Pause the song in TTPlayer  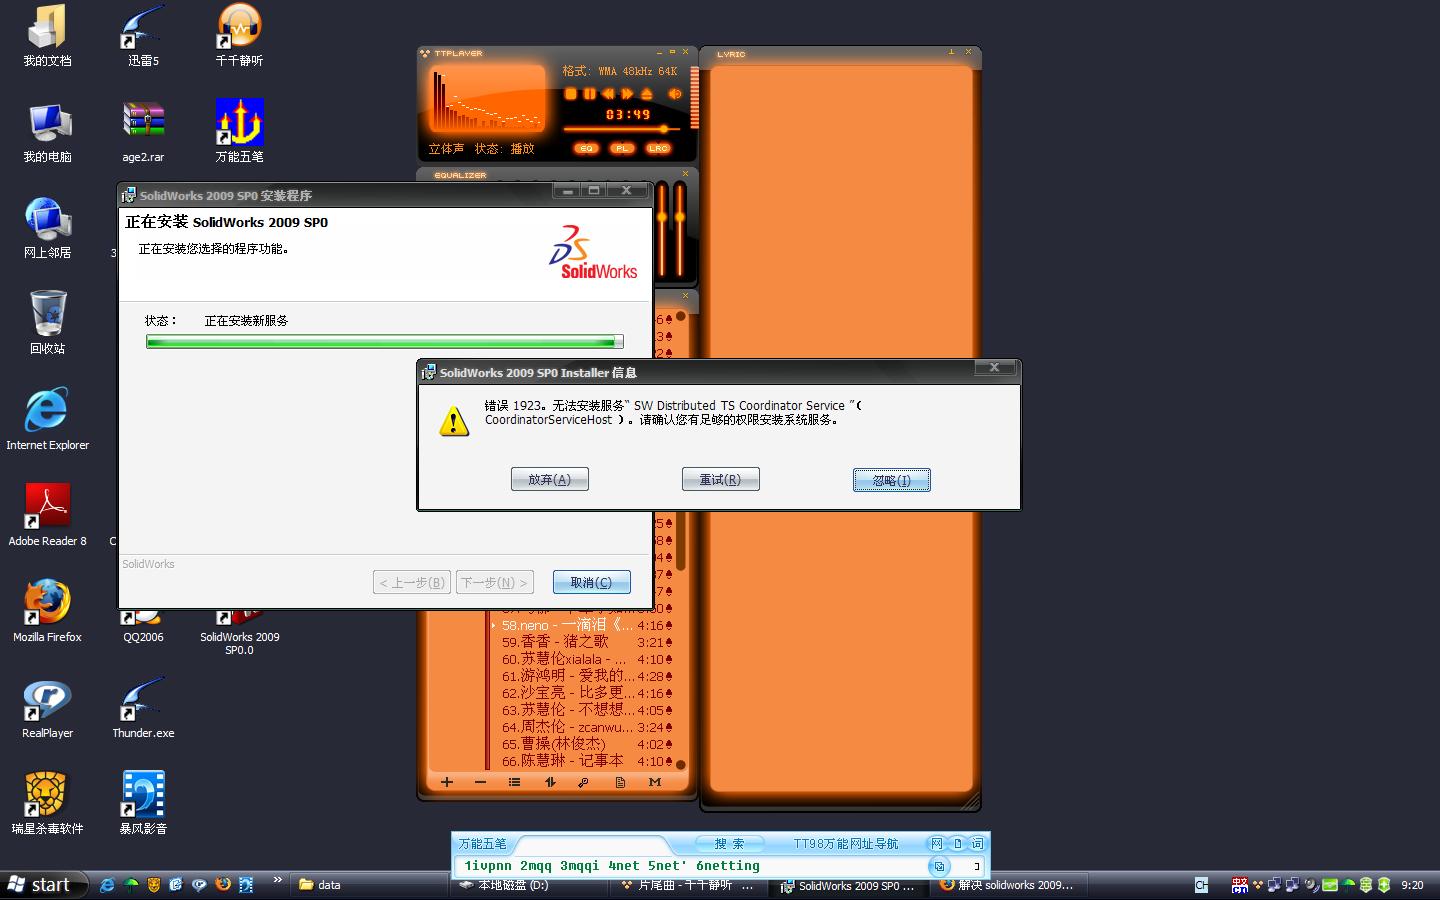tap(589, 94)
